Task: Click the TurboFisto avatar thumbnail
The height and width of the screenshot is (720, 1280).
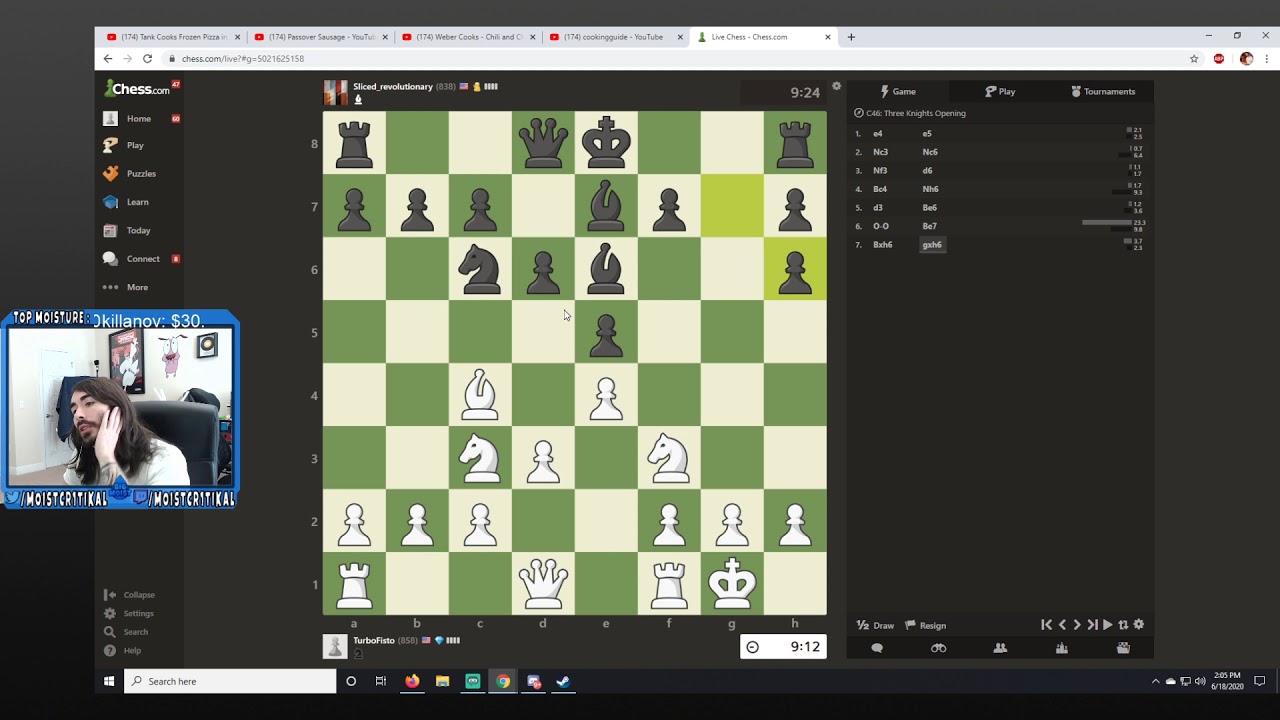Action: [335, 646]
